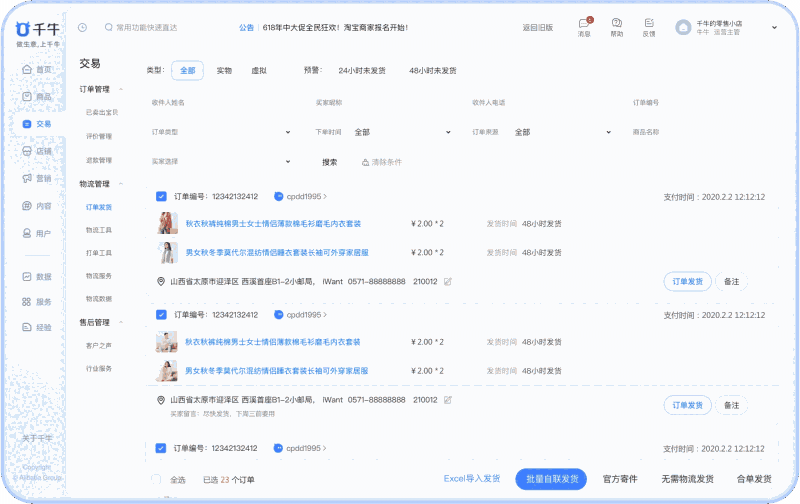Click the shop avatar icon
The height and width of the screenshot is (504, 800).
(x=683, y=28)
